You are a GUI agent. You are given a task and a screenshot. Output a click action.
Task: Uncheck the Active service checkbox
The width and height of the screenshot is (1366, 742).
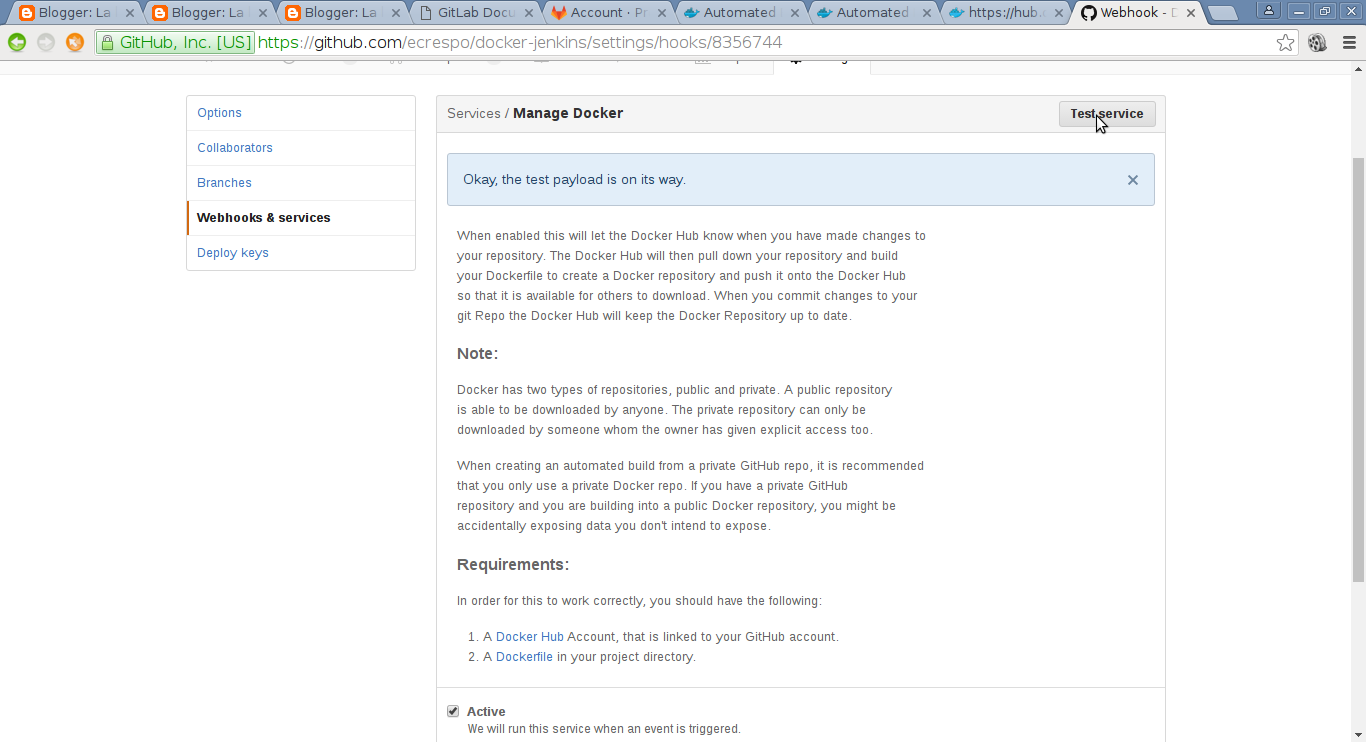pos(453,712)
